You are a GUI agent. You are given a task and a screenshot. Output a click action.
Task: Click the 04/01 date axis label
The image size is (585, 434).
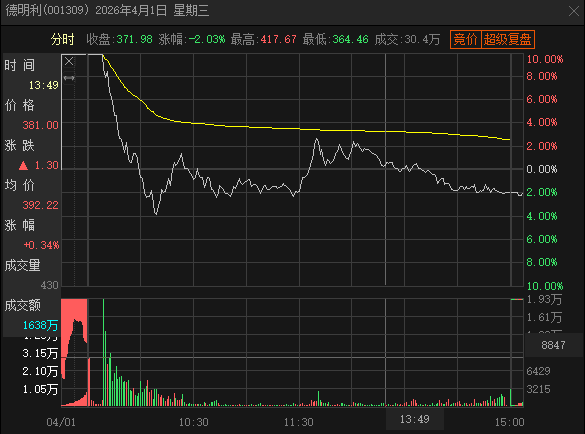tap(61, 422)
